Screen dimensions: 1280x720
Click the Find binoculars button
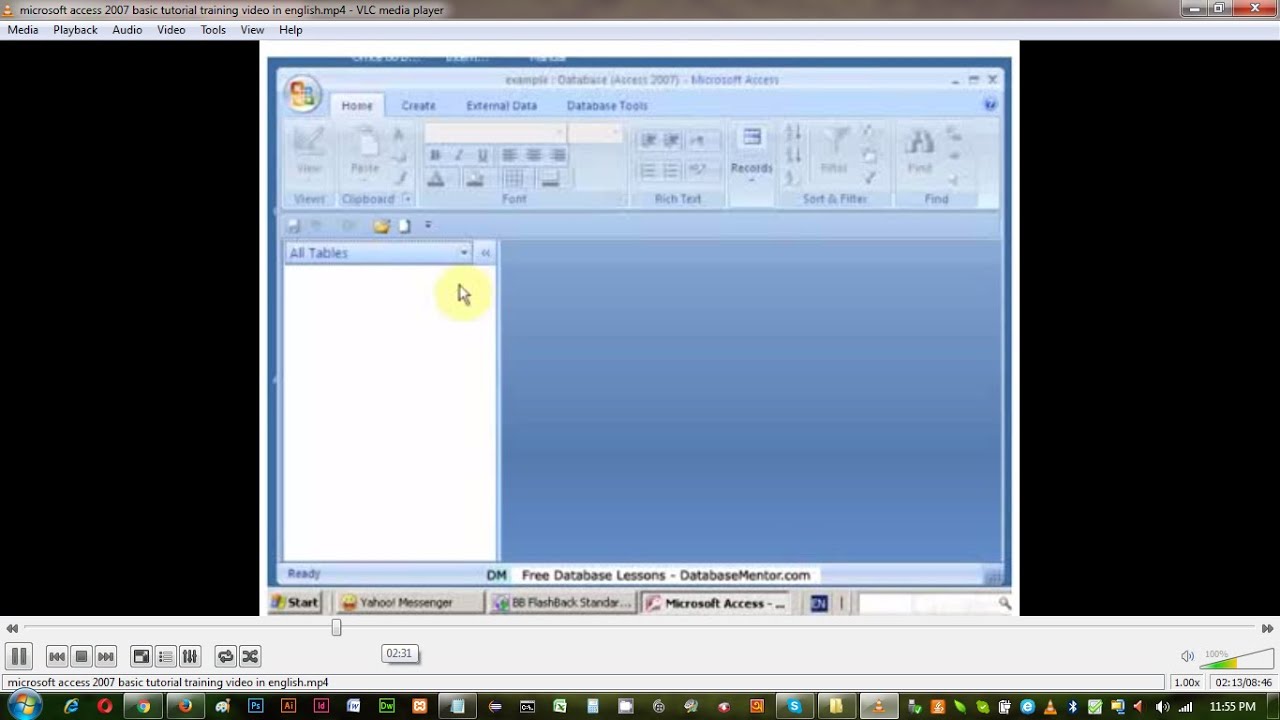click(x=920, y=150)
